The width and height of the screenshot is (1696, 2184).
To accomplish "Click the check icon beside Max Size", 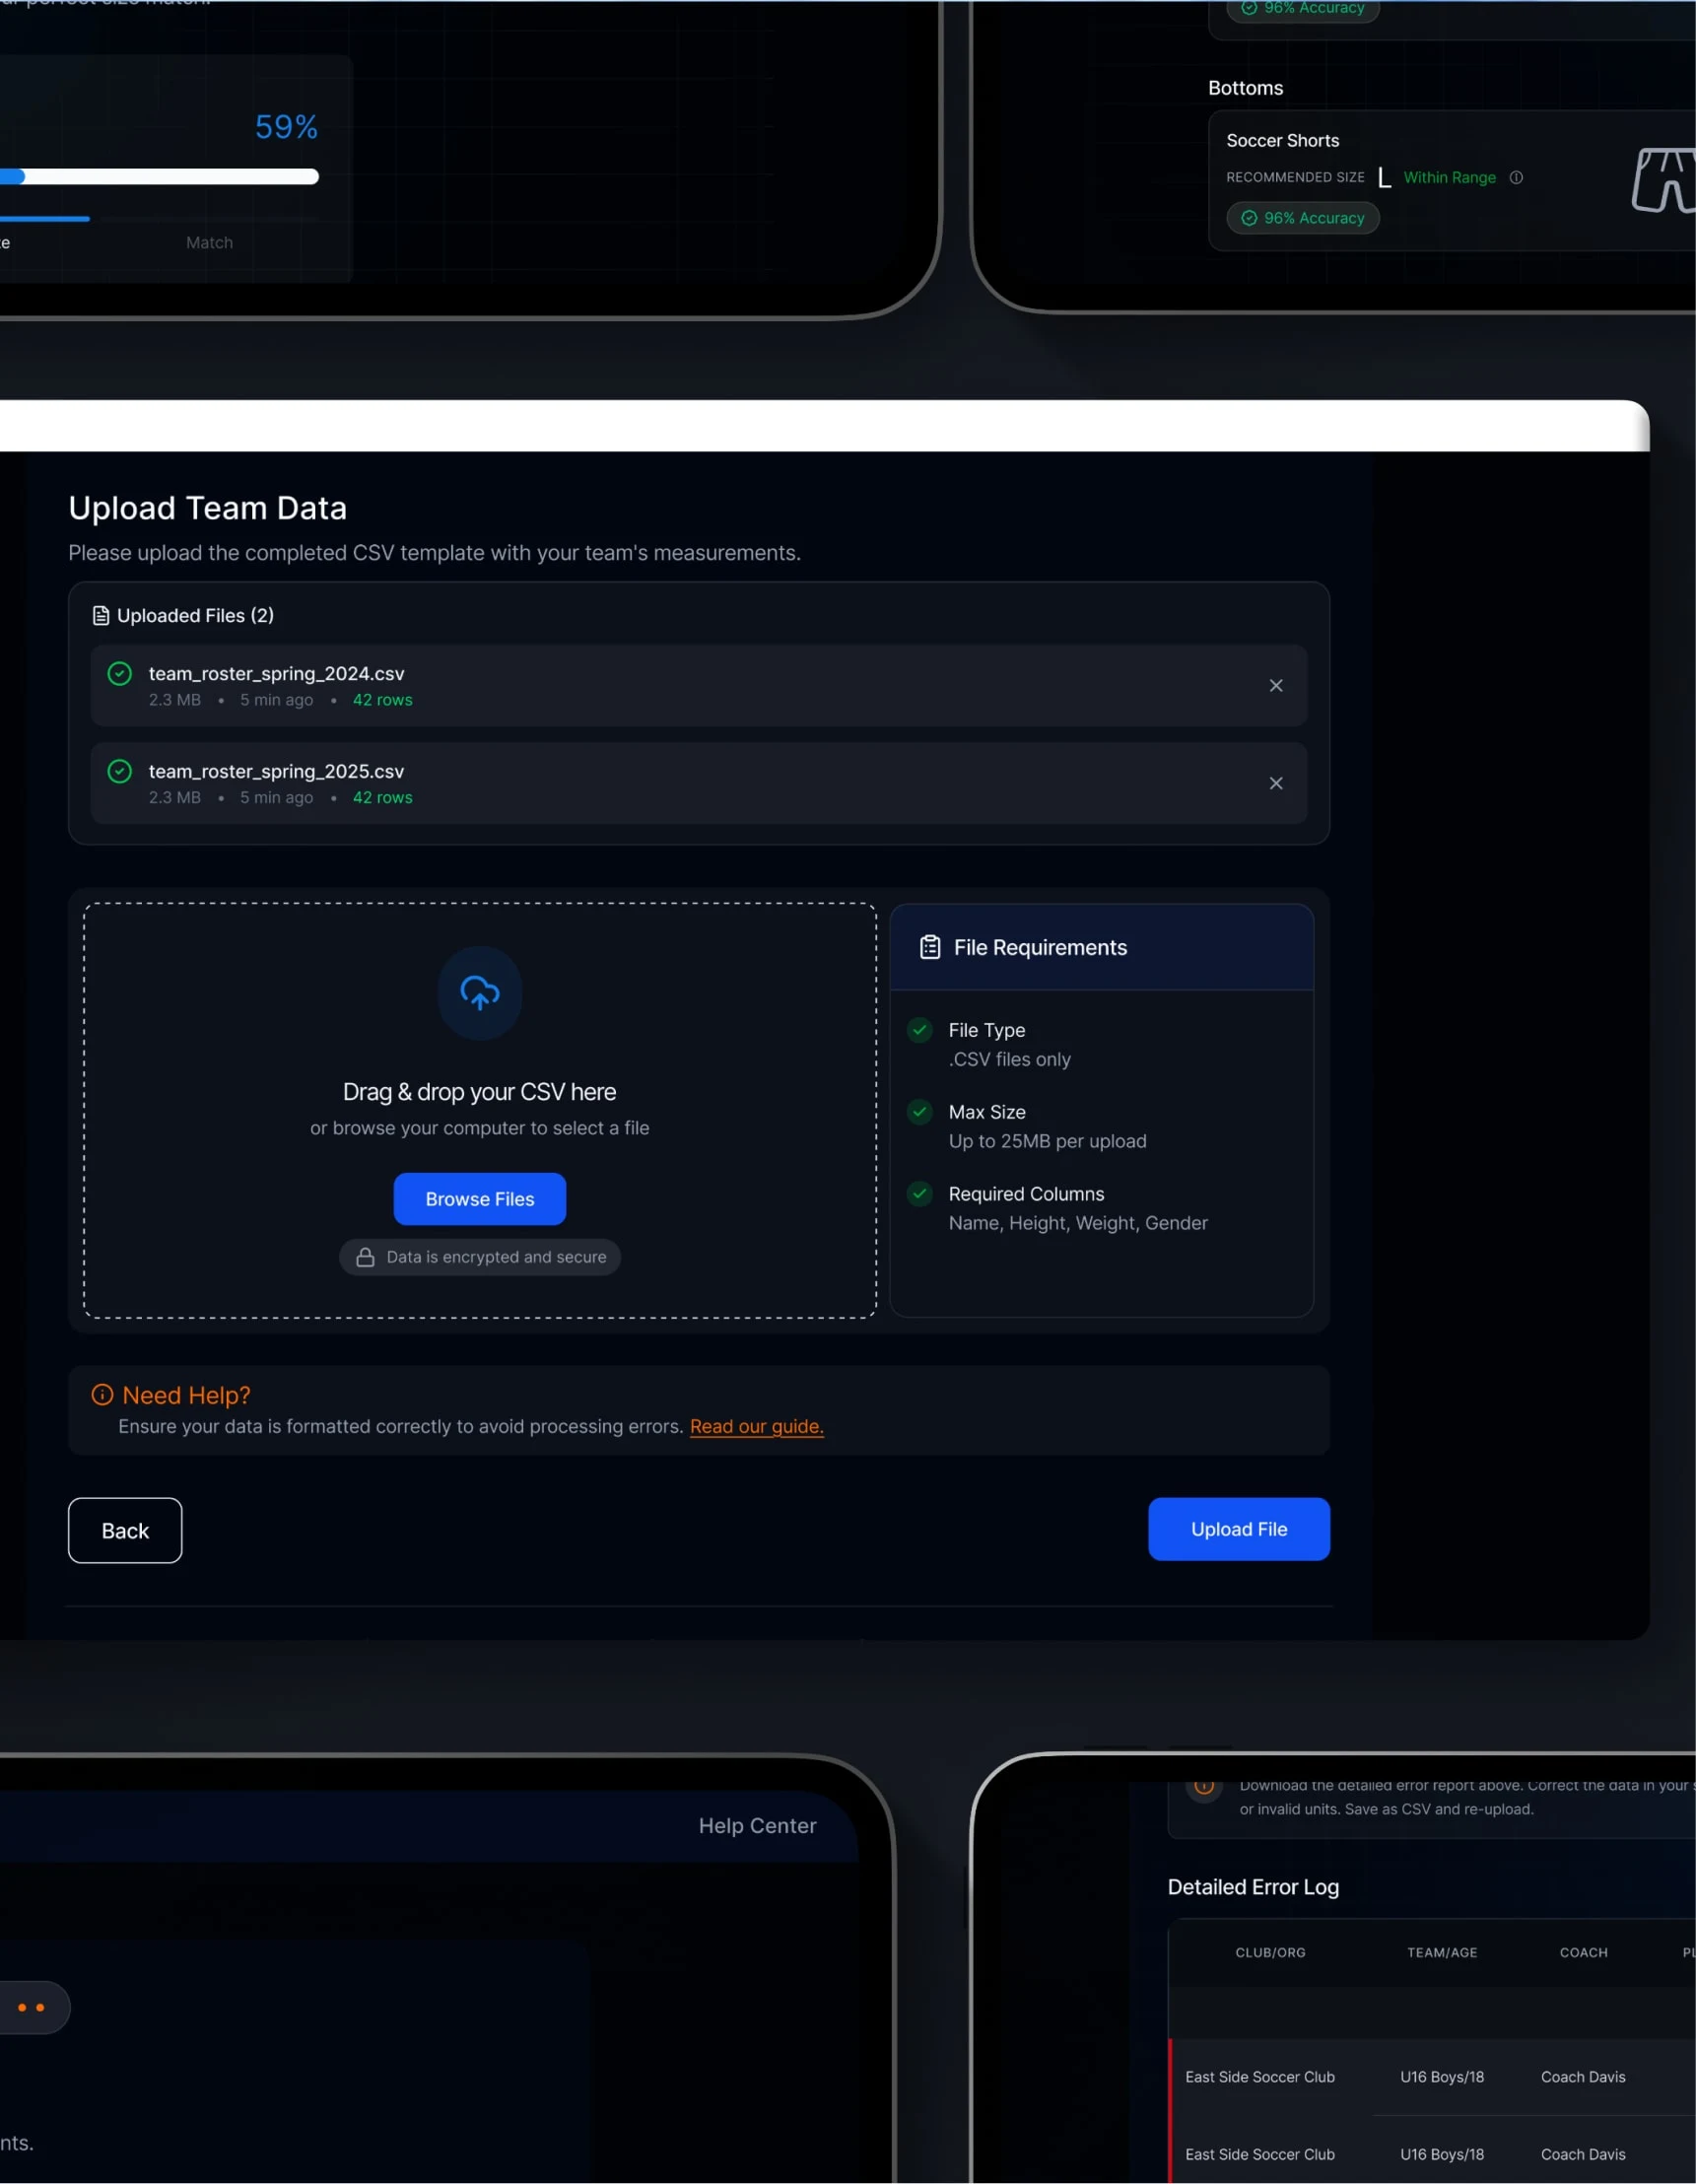I will click(920, 1111).
